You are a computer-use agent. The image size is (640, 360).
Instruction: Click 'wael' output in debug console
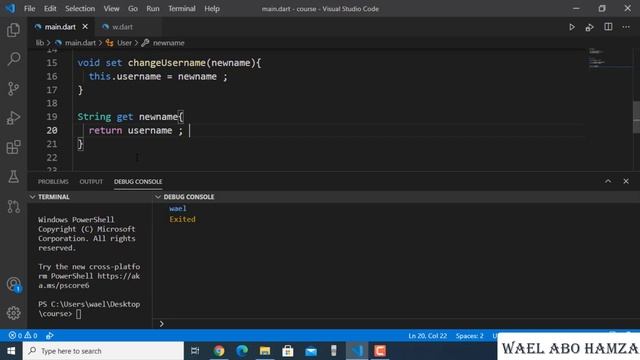178,209
